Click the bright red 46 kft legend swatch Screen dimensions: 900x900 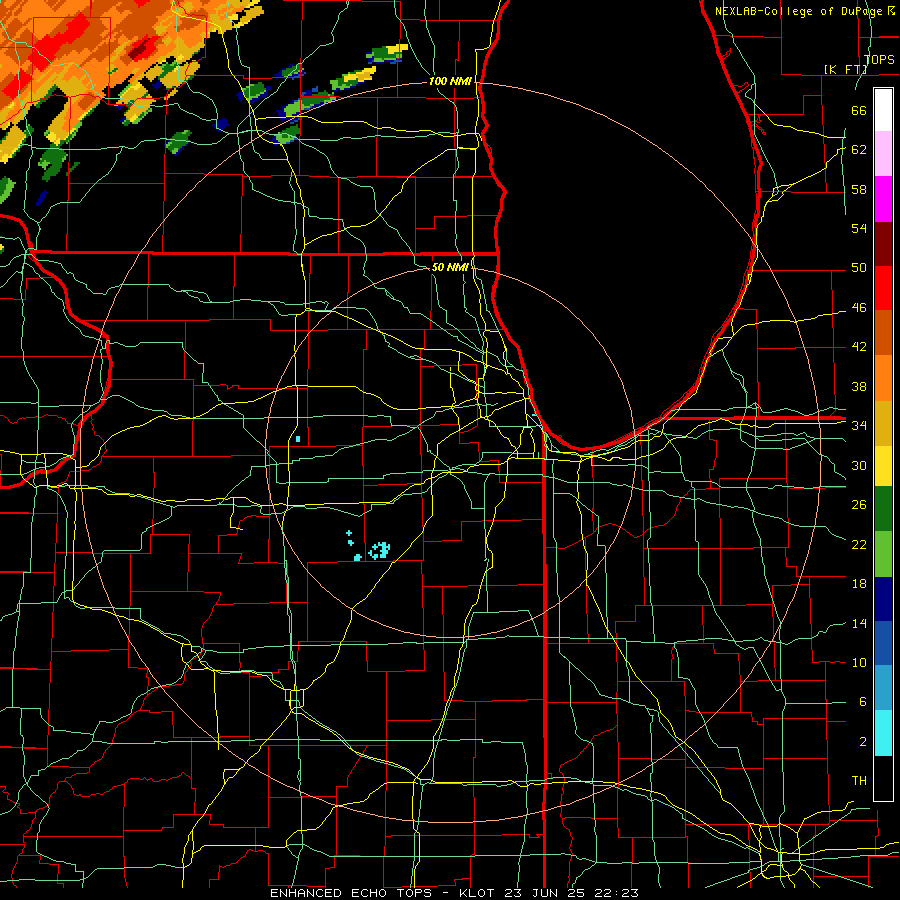coord(883,288)
